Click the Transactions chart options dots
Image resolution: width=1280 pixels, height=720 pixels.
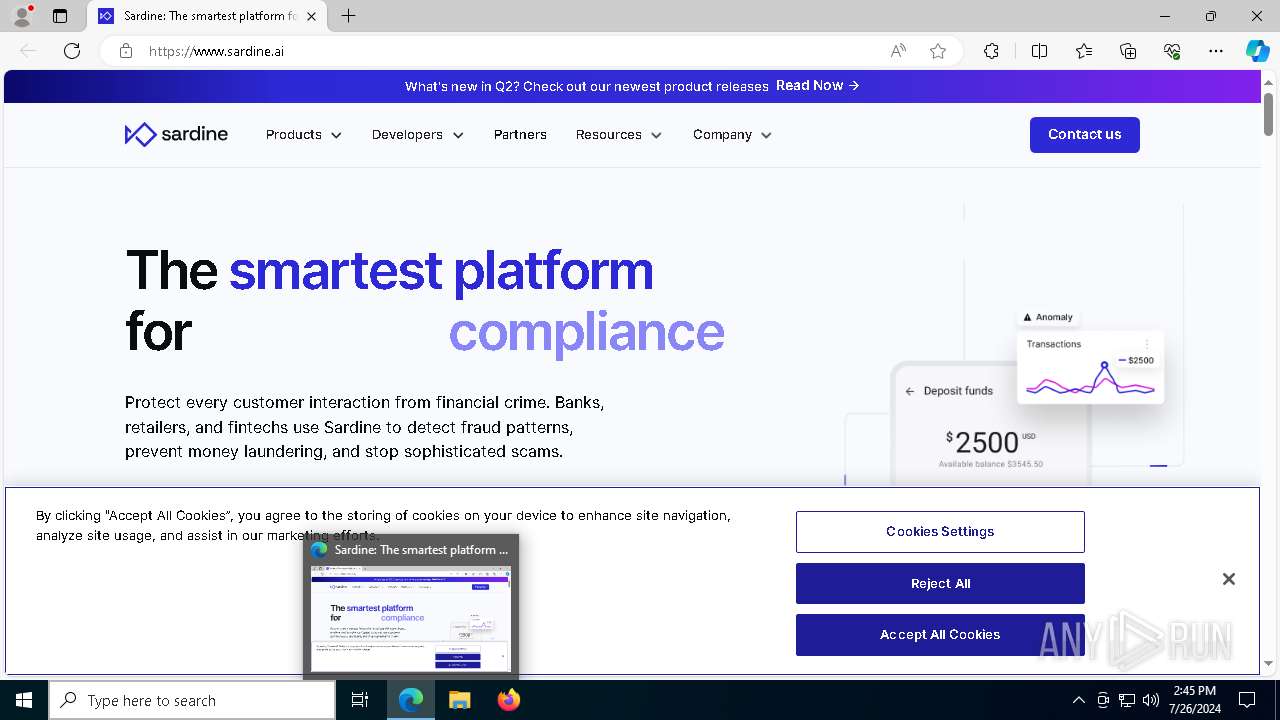coord(1147,344)
